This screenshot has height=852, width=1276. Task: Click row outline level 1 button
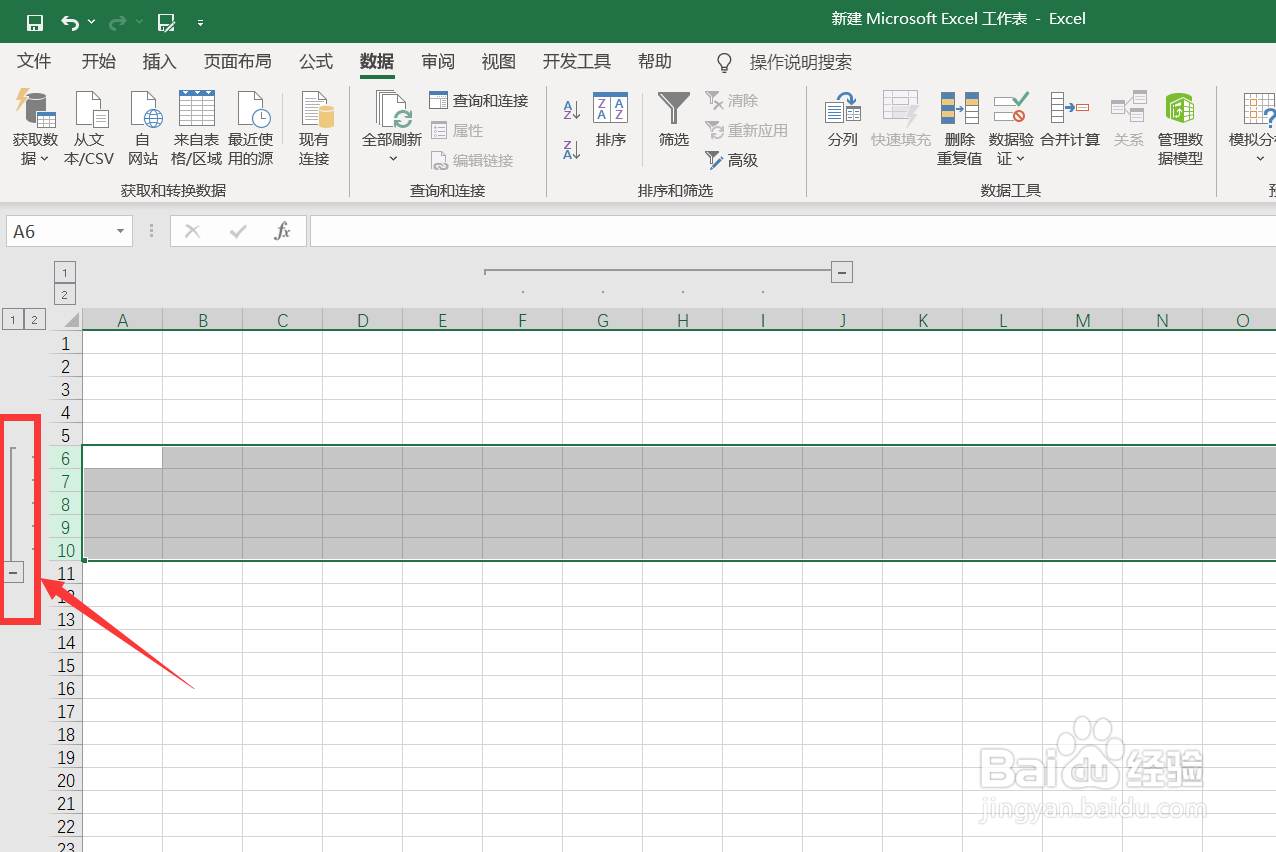pyautogui.click(x=12, y=320)
